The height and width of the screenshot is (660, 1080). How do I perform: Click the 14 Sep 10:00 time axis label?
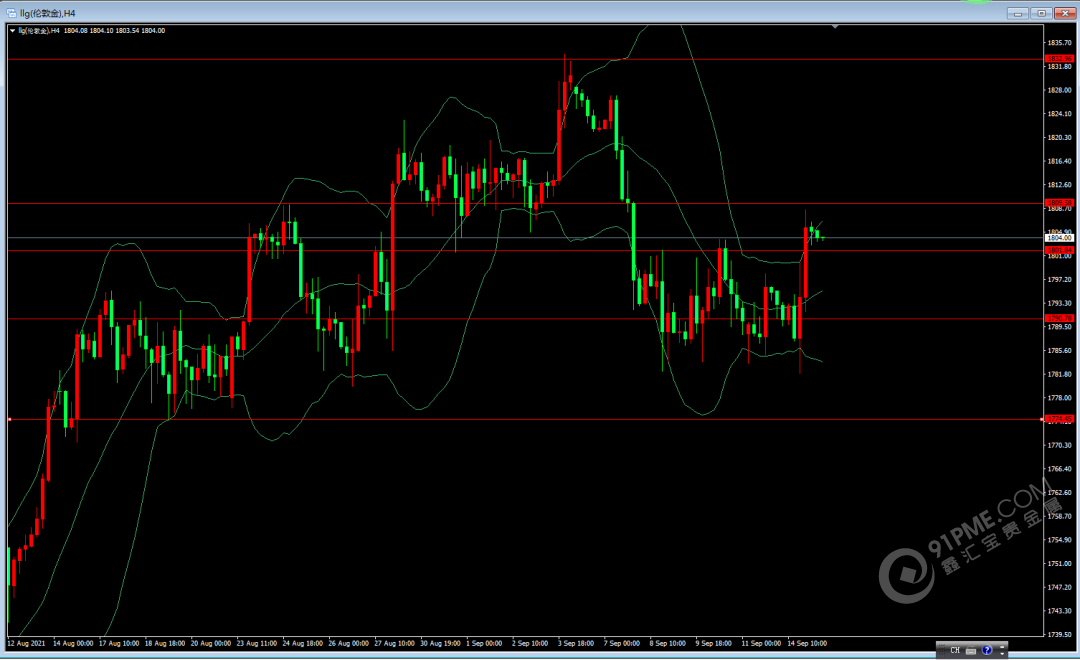[x=807, y=643]
